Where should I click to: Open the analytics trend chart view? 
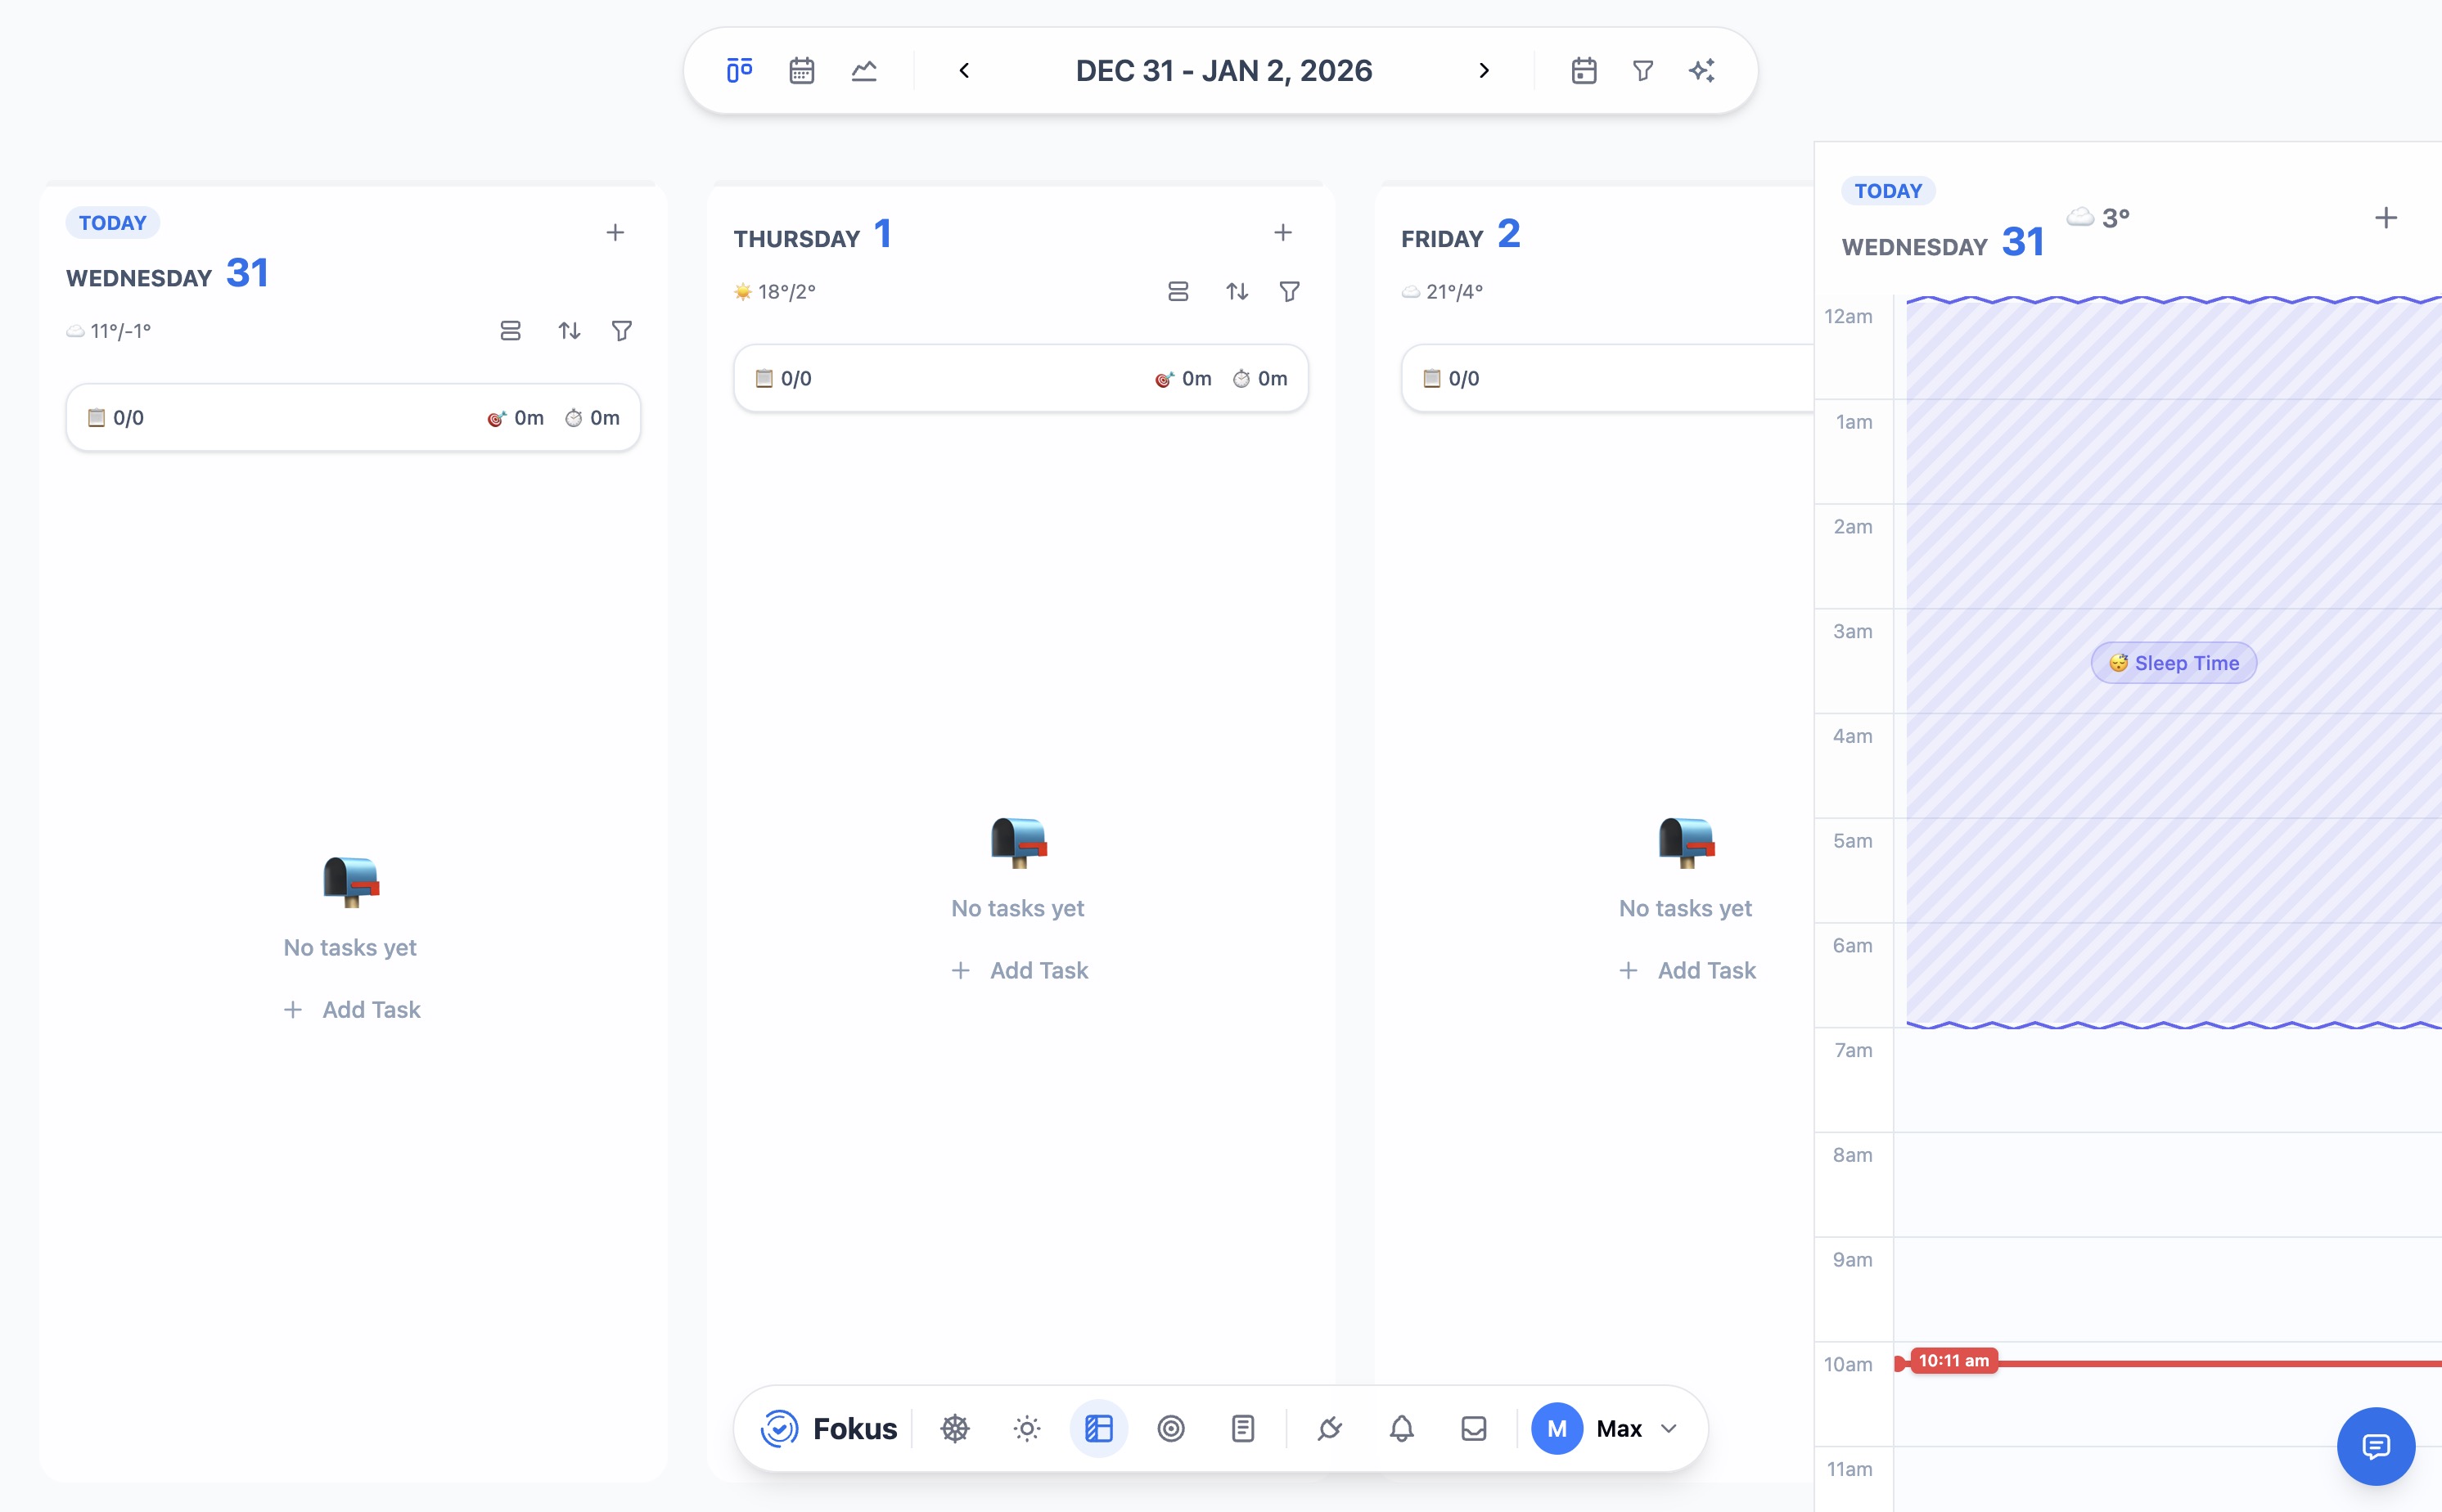pyautogui.click(x=863, y=70)
